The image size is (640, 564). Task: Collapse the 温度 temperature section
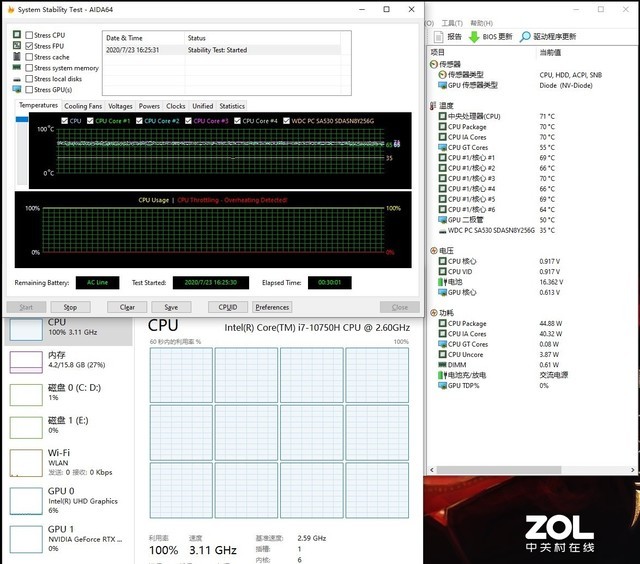coord(433,105)
